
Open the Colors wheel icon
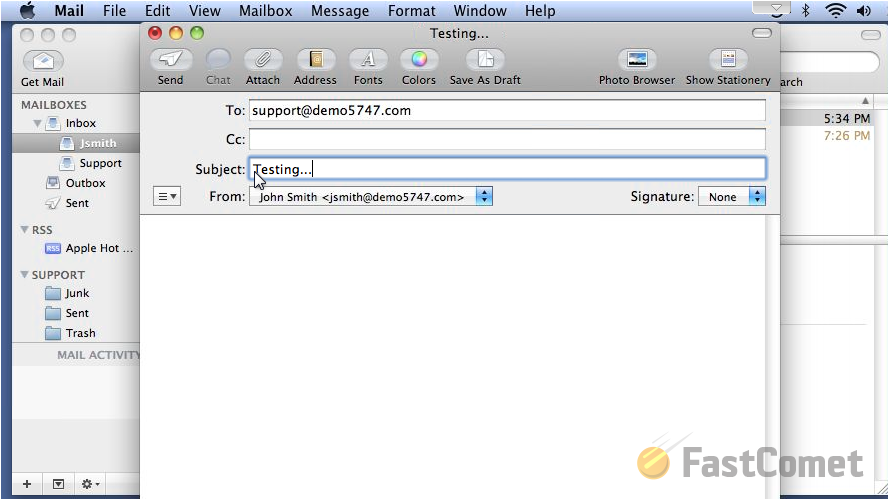419,59
